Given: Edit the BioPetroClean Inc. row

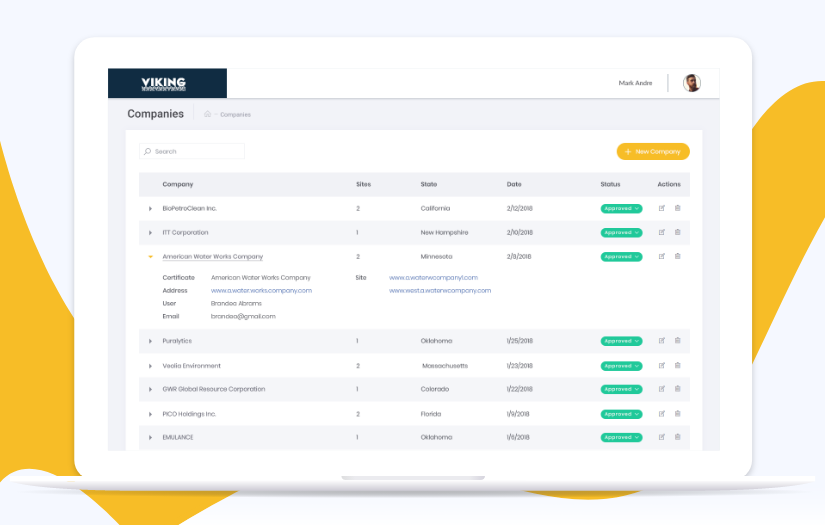Looking at the screenshot, I should click(661, 208).
